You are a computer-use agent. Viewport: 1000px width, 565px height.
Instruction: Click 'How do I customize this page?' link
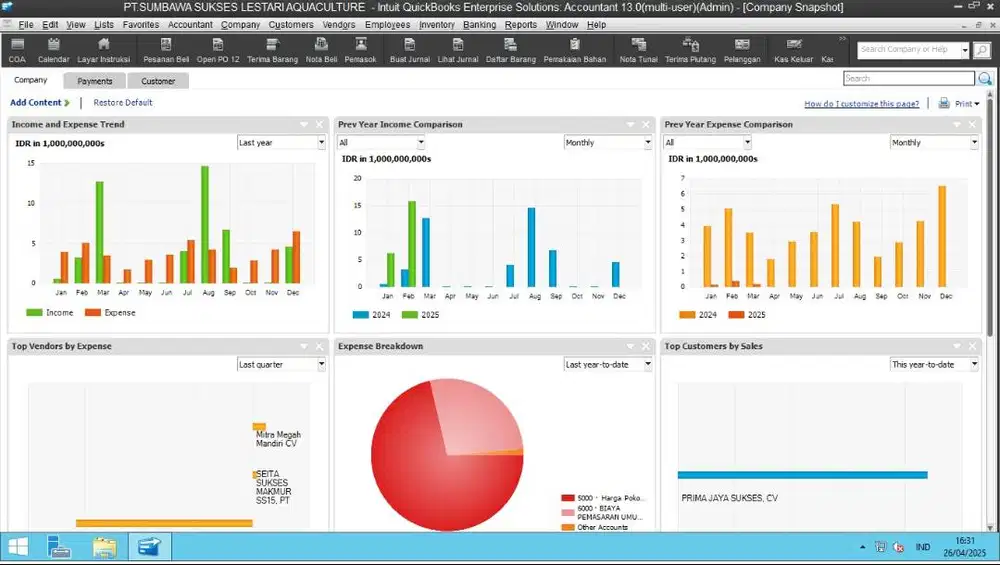863,104
